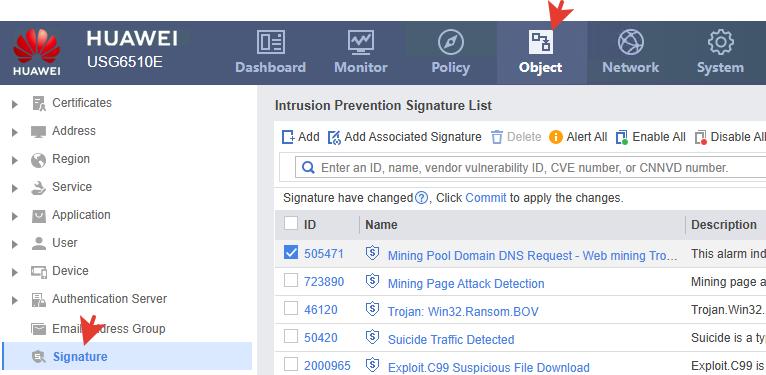Check the checkbox for signature 46120
This screenshot has height=375, width=766.
tap(291, 308)
